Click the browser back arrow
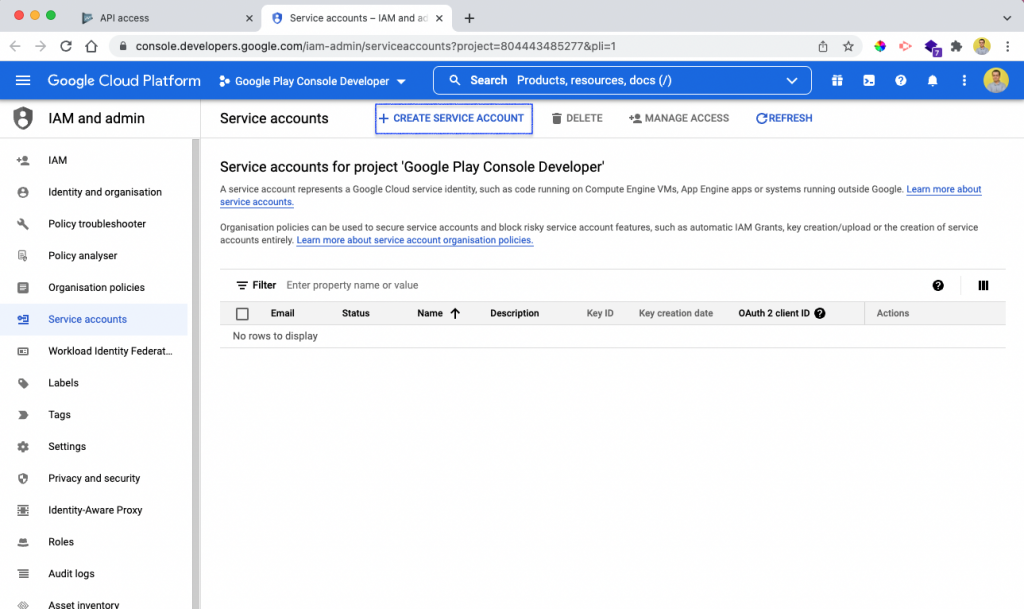 (x=15, y=46)
